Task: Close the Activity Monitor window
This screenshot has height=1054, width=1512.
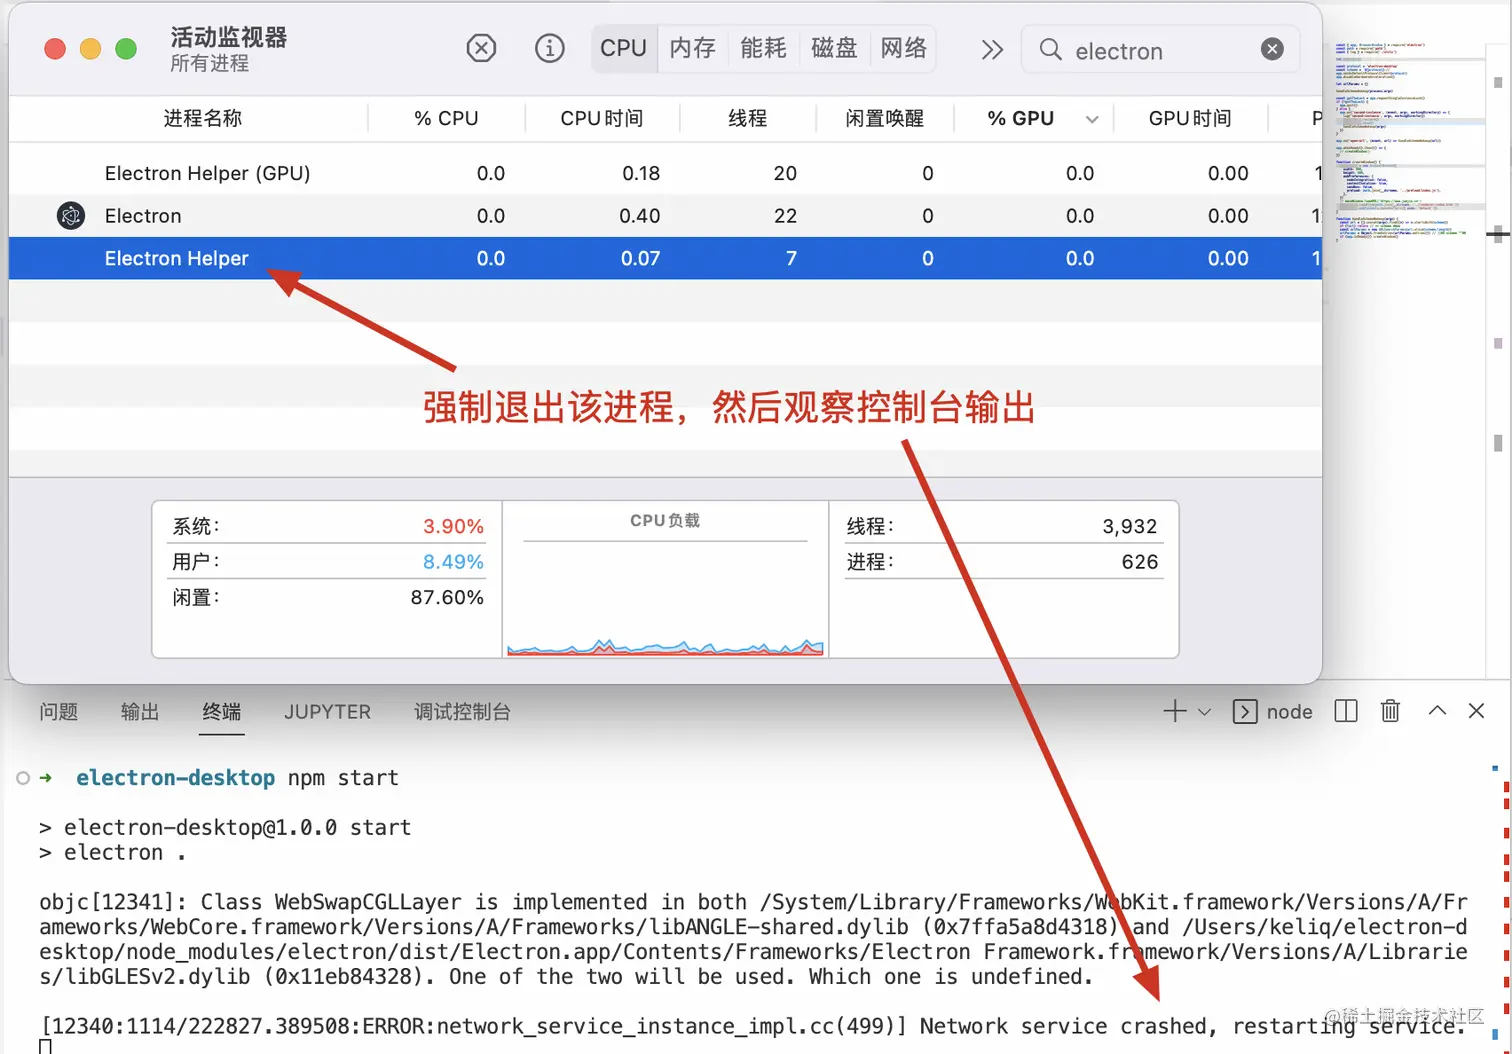Action: 55,49
